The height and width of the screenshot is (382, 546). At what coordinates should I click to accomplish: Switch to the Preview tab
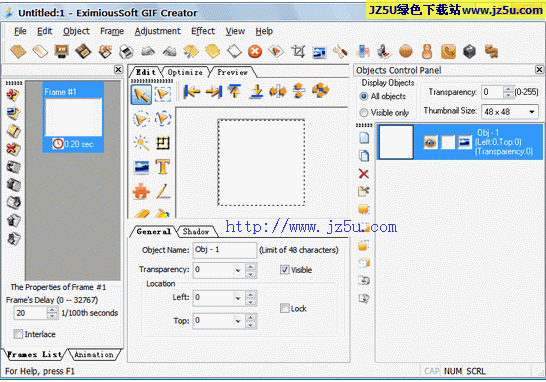232,72
